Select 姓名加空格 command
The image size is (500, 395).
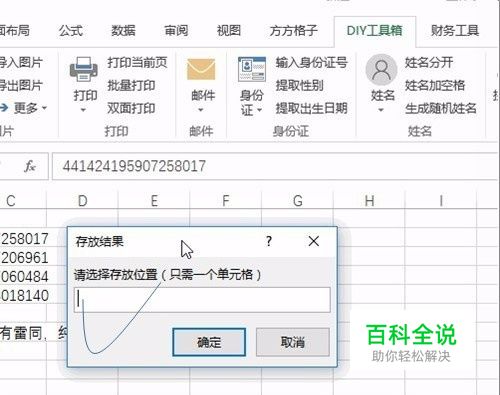(435, 85)
